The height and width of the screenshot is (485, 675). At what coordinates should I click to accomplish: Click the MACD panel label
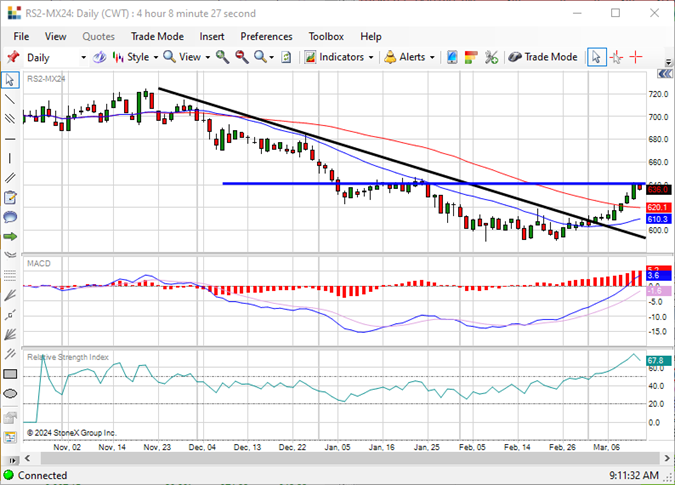tap(39, 263)
